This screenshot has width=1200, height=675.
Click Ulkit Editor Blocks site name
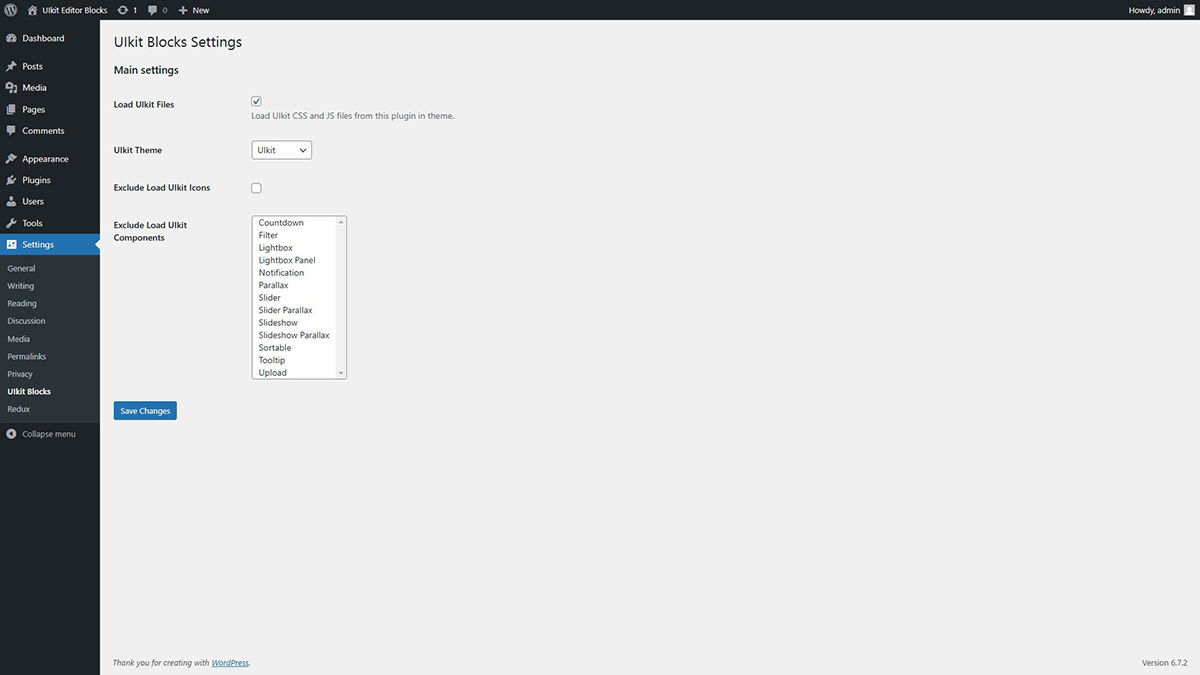click(75, 10)
